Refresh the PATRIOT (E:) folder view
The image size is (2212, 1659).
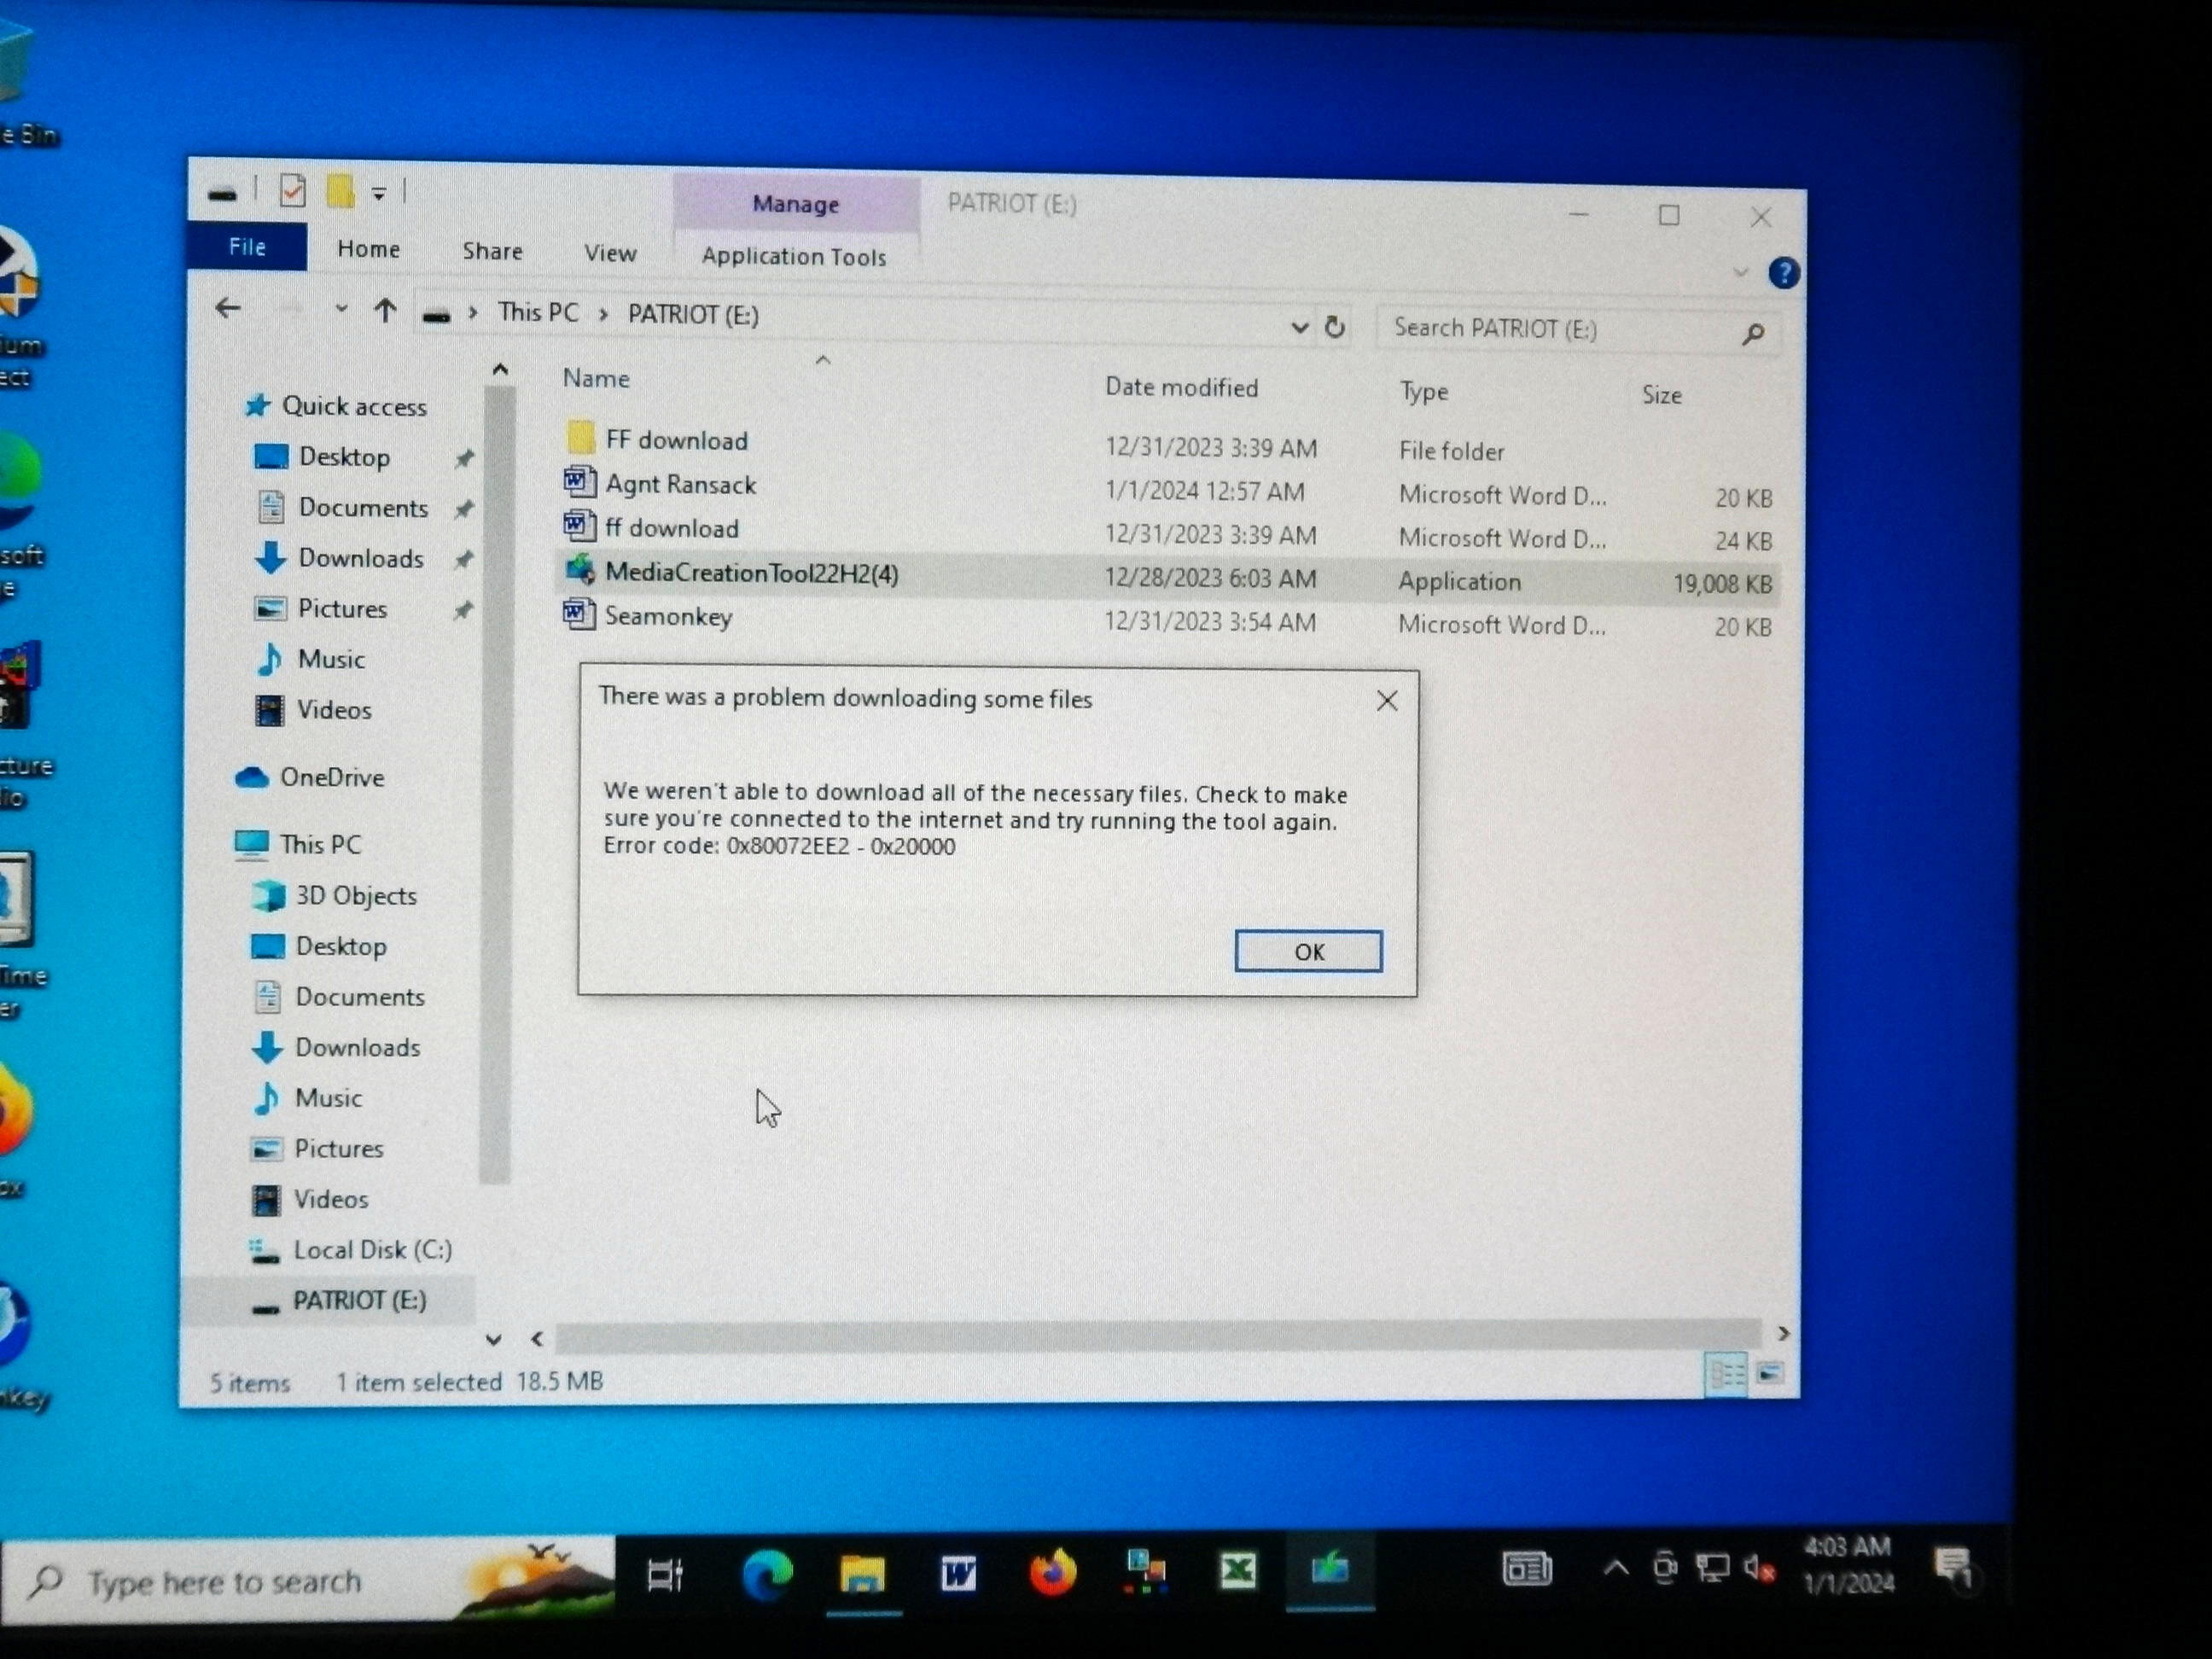point(1334,327)
